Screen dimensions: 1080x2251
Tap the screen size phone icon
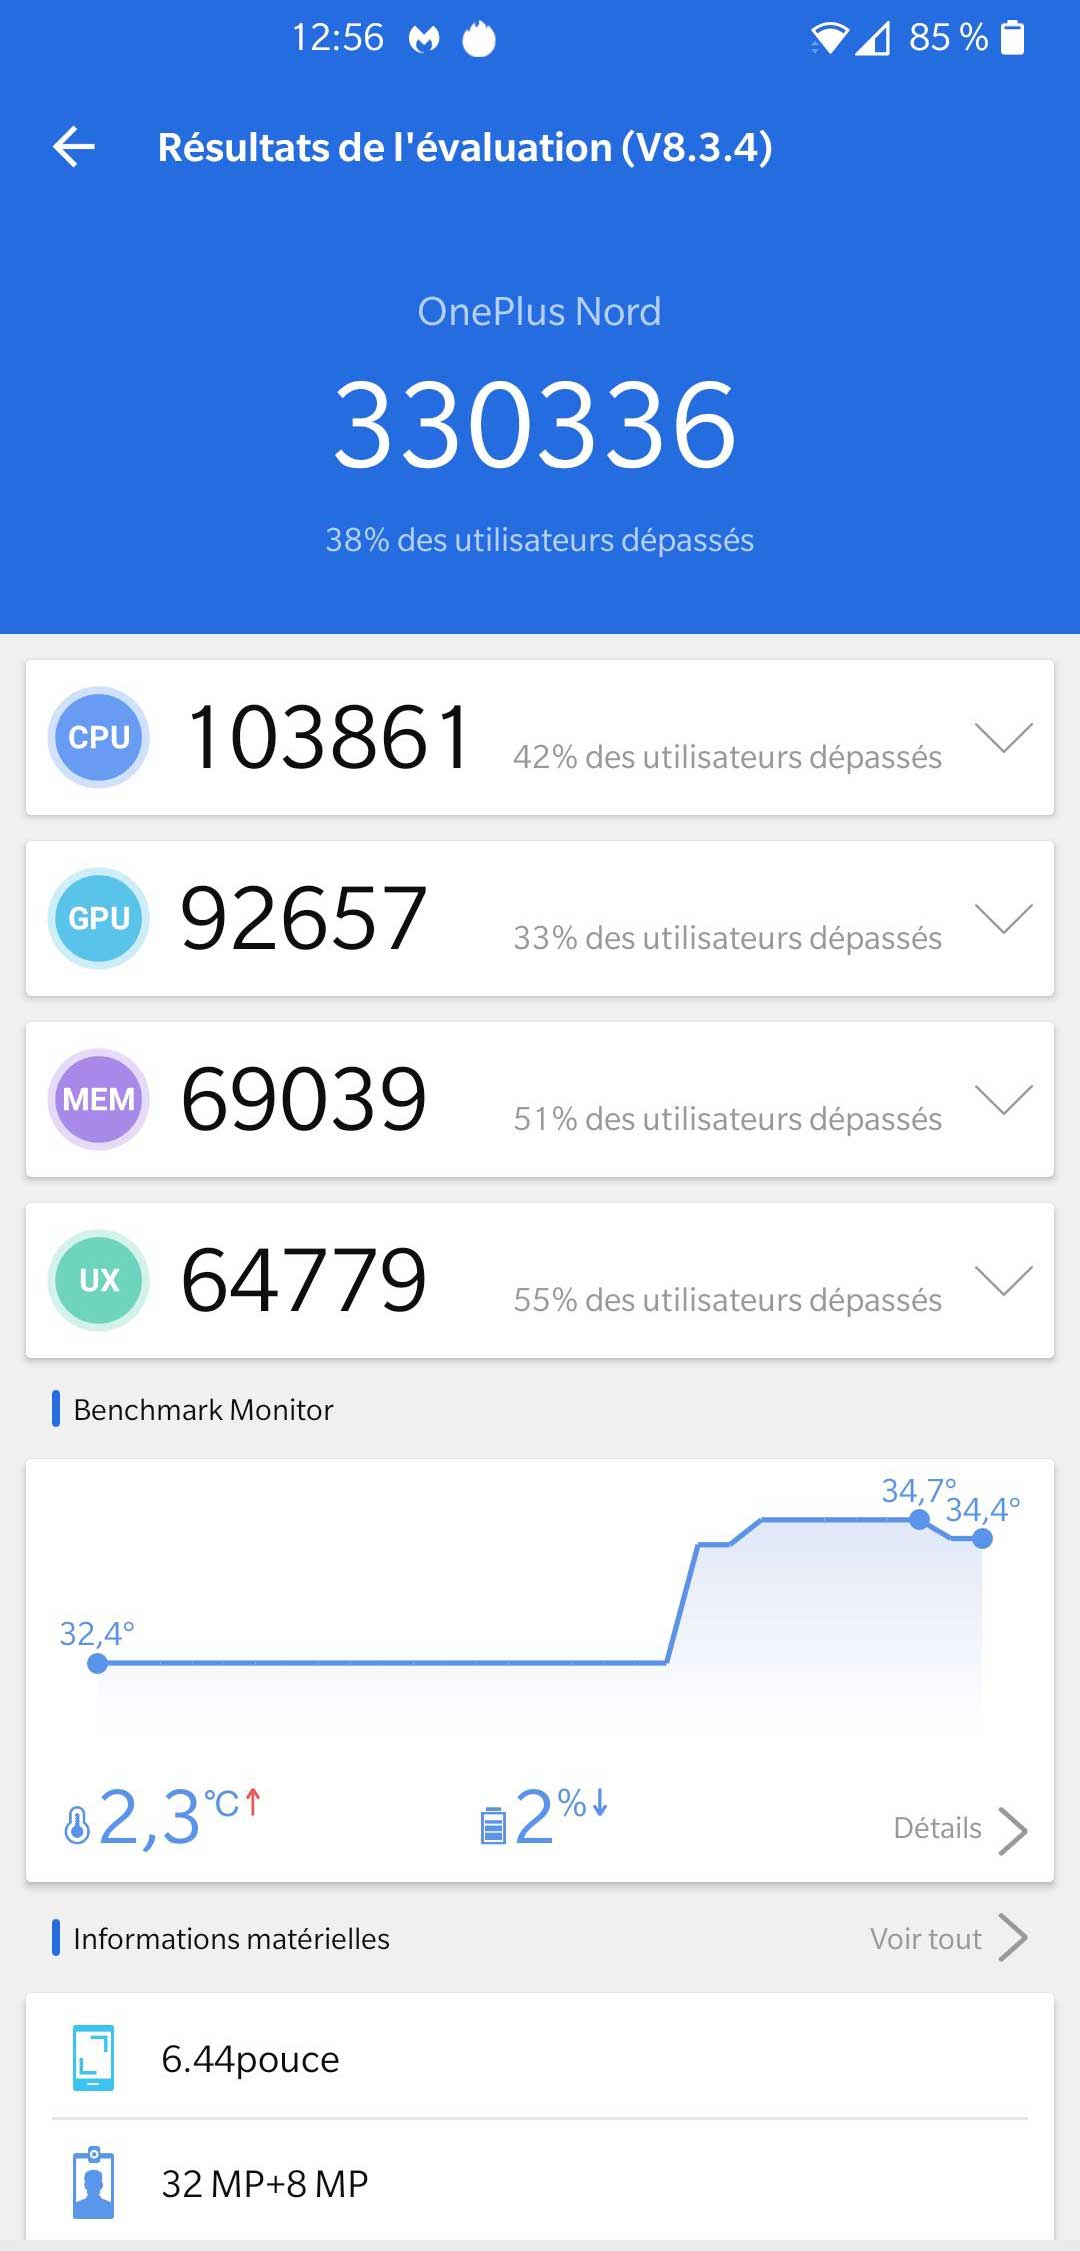pos(93,2058)
